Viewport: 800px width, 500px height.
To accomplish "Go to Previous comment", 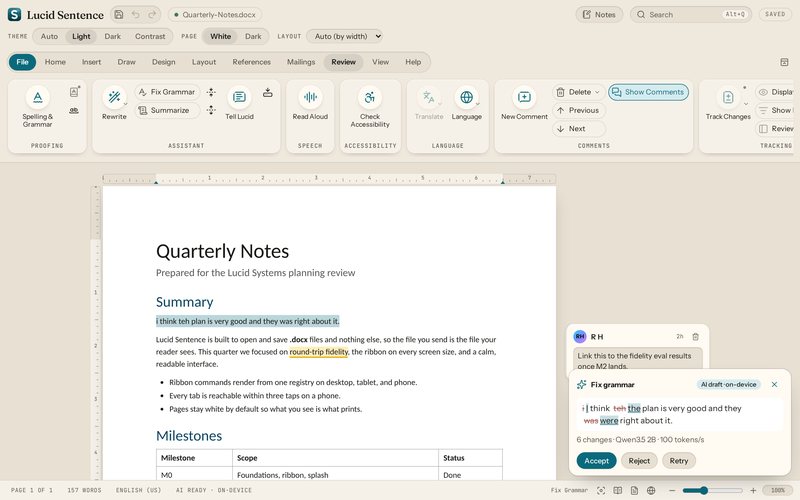I will pos(578,110).
